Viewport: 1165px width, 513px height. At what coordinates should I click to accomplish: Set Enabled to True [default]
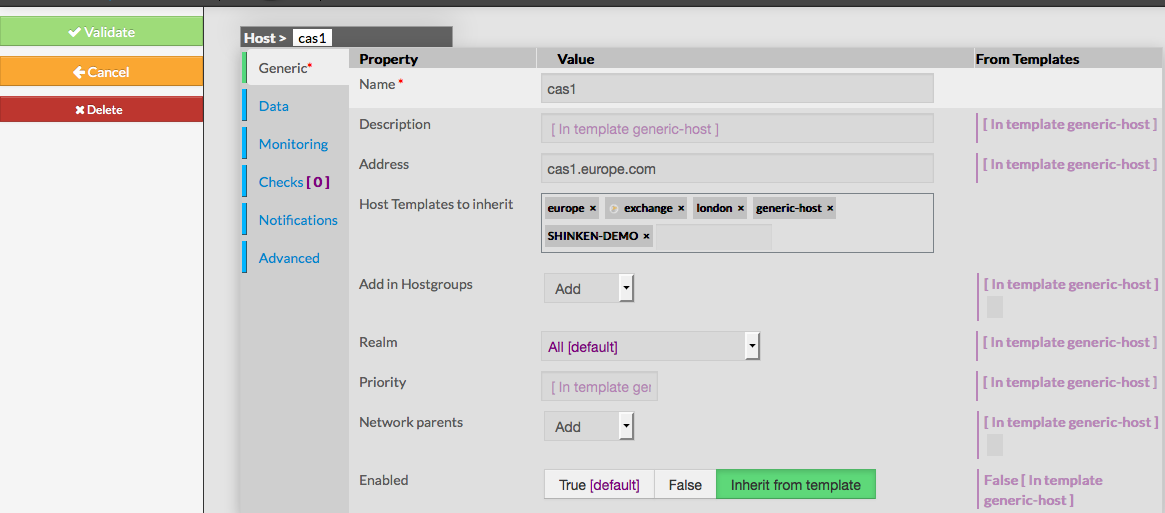coord(598,485)
